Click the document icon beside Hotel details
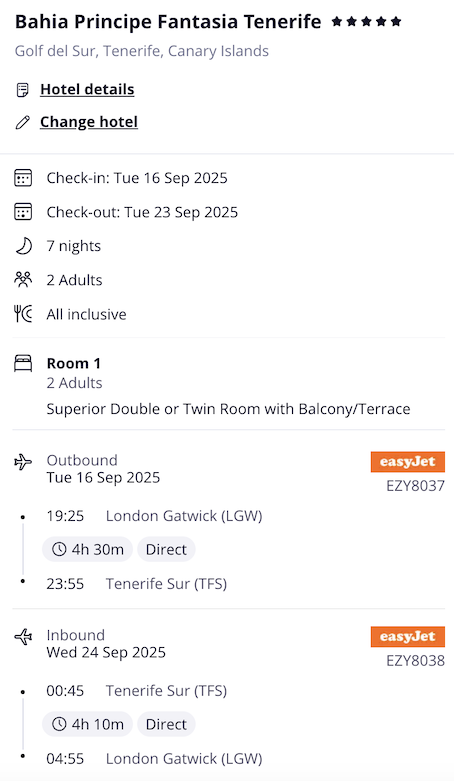This screenshot has height=781, width=454. 22,90
